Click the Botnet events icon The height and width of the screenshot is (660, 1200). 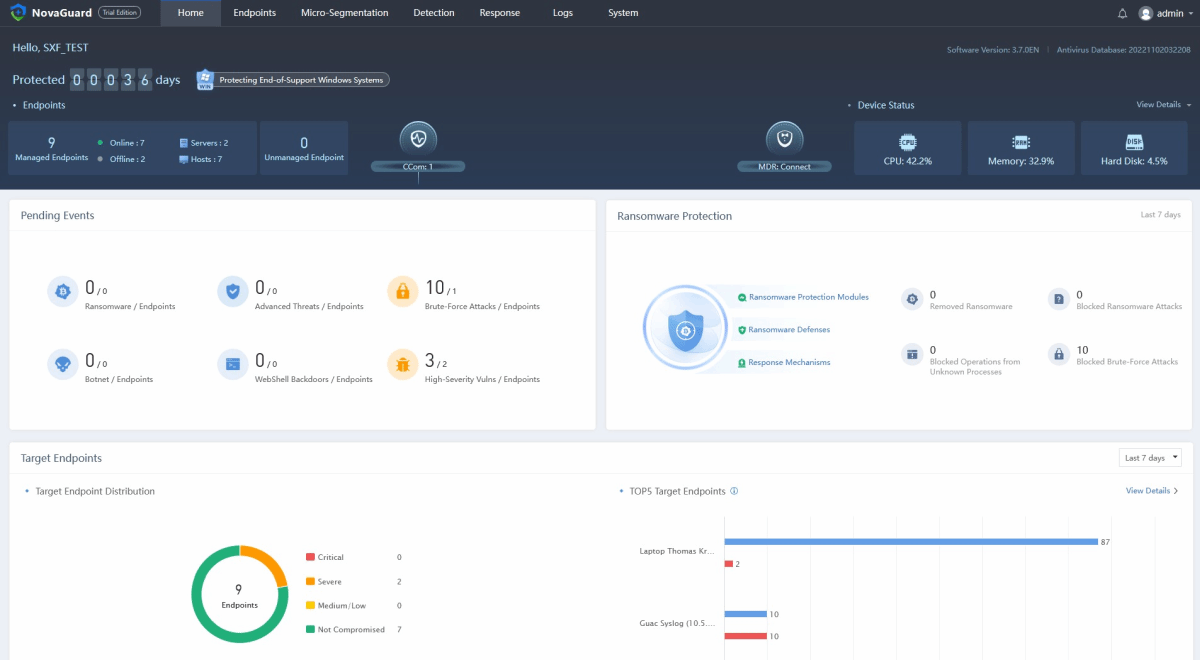[x=62, y=365]
